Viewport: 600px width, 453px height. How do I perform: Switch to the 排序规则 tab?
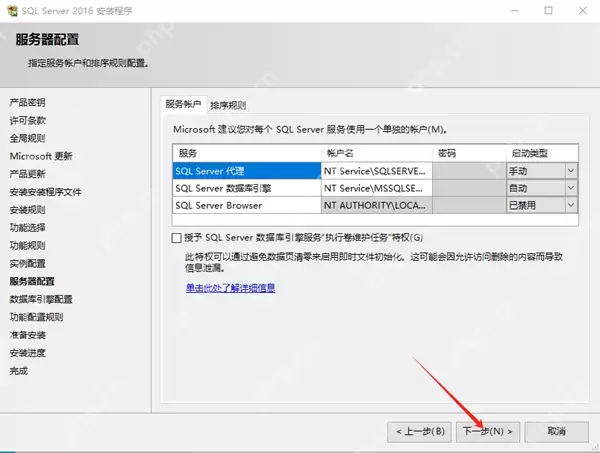point(228,105)
